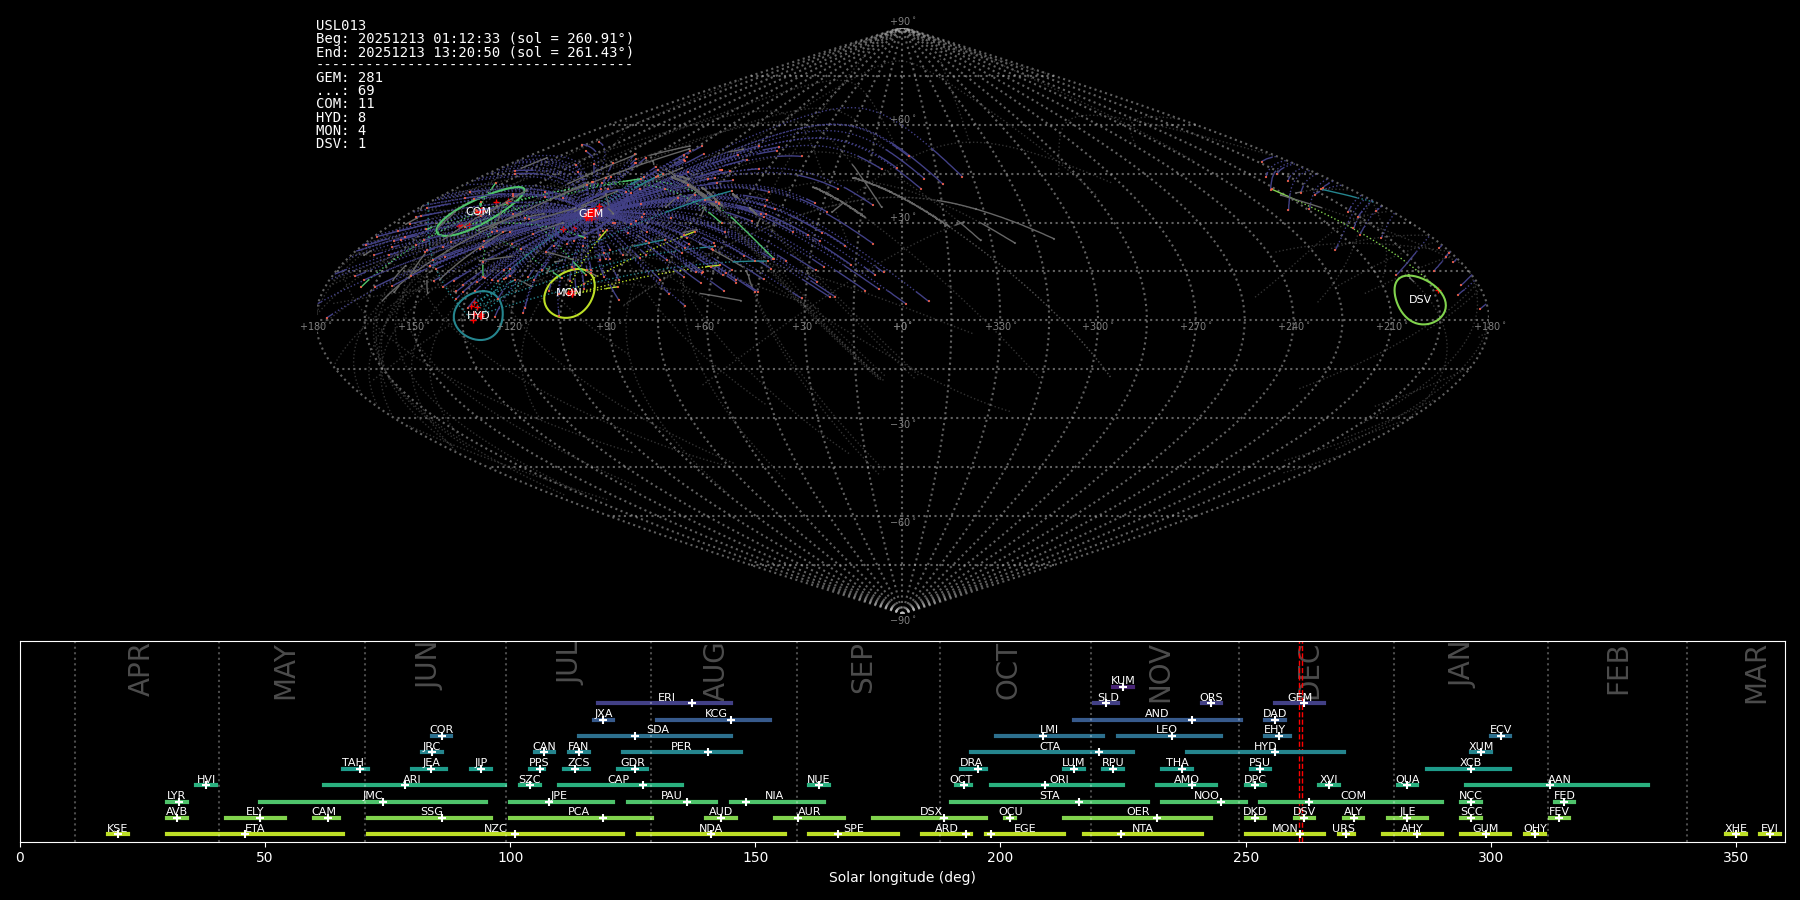
Task: Click the 'COM: 11' count entry
Action: pyautogui.click(x=345, y=104)
